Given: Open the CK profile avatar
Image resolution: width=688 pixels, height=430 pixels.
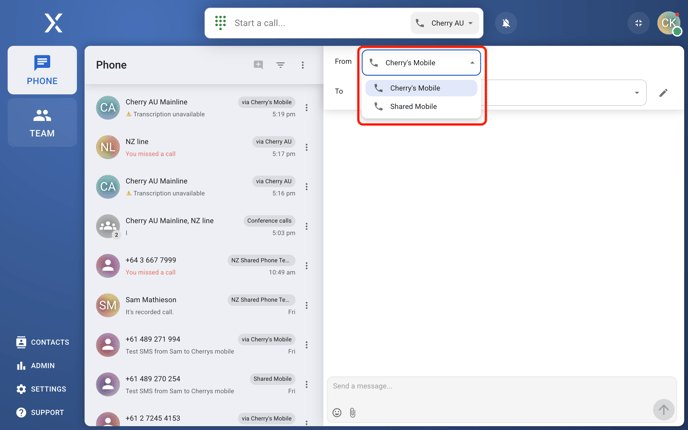Looking at the screenshot, I should click(x=669, y=23).
